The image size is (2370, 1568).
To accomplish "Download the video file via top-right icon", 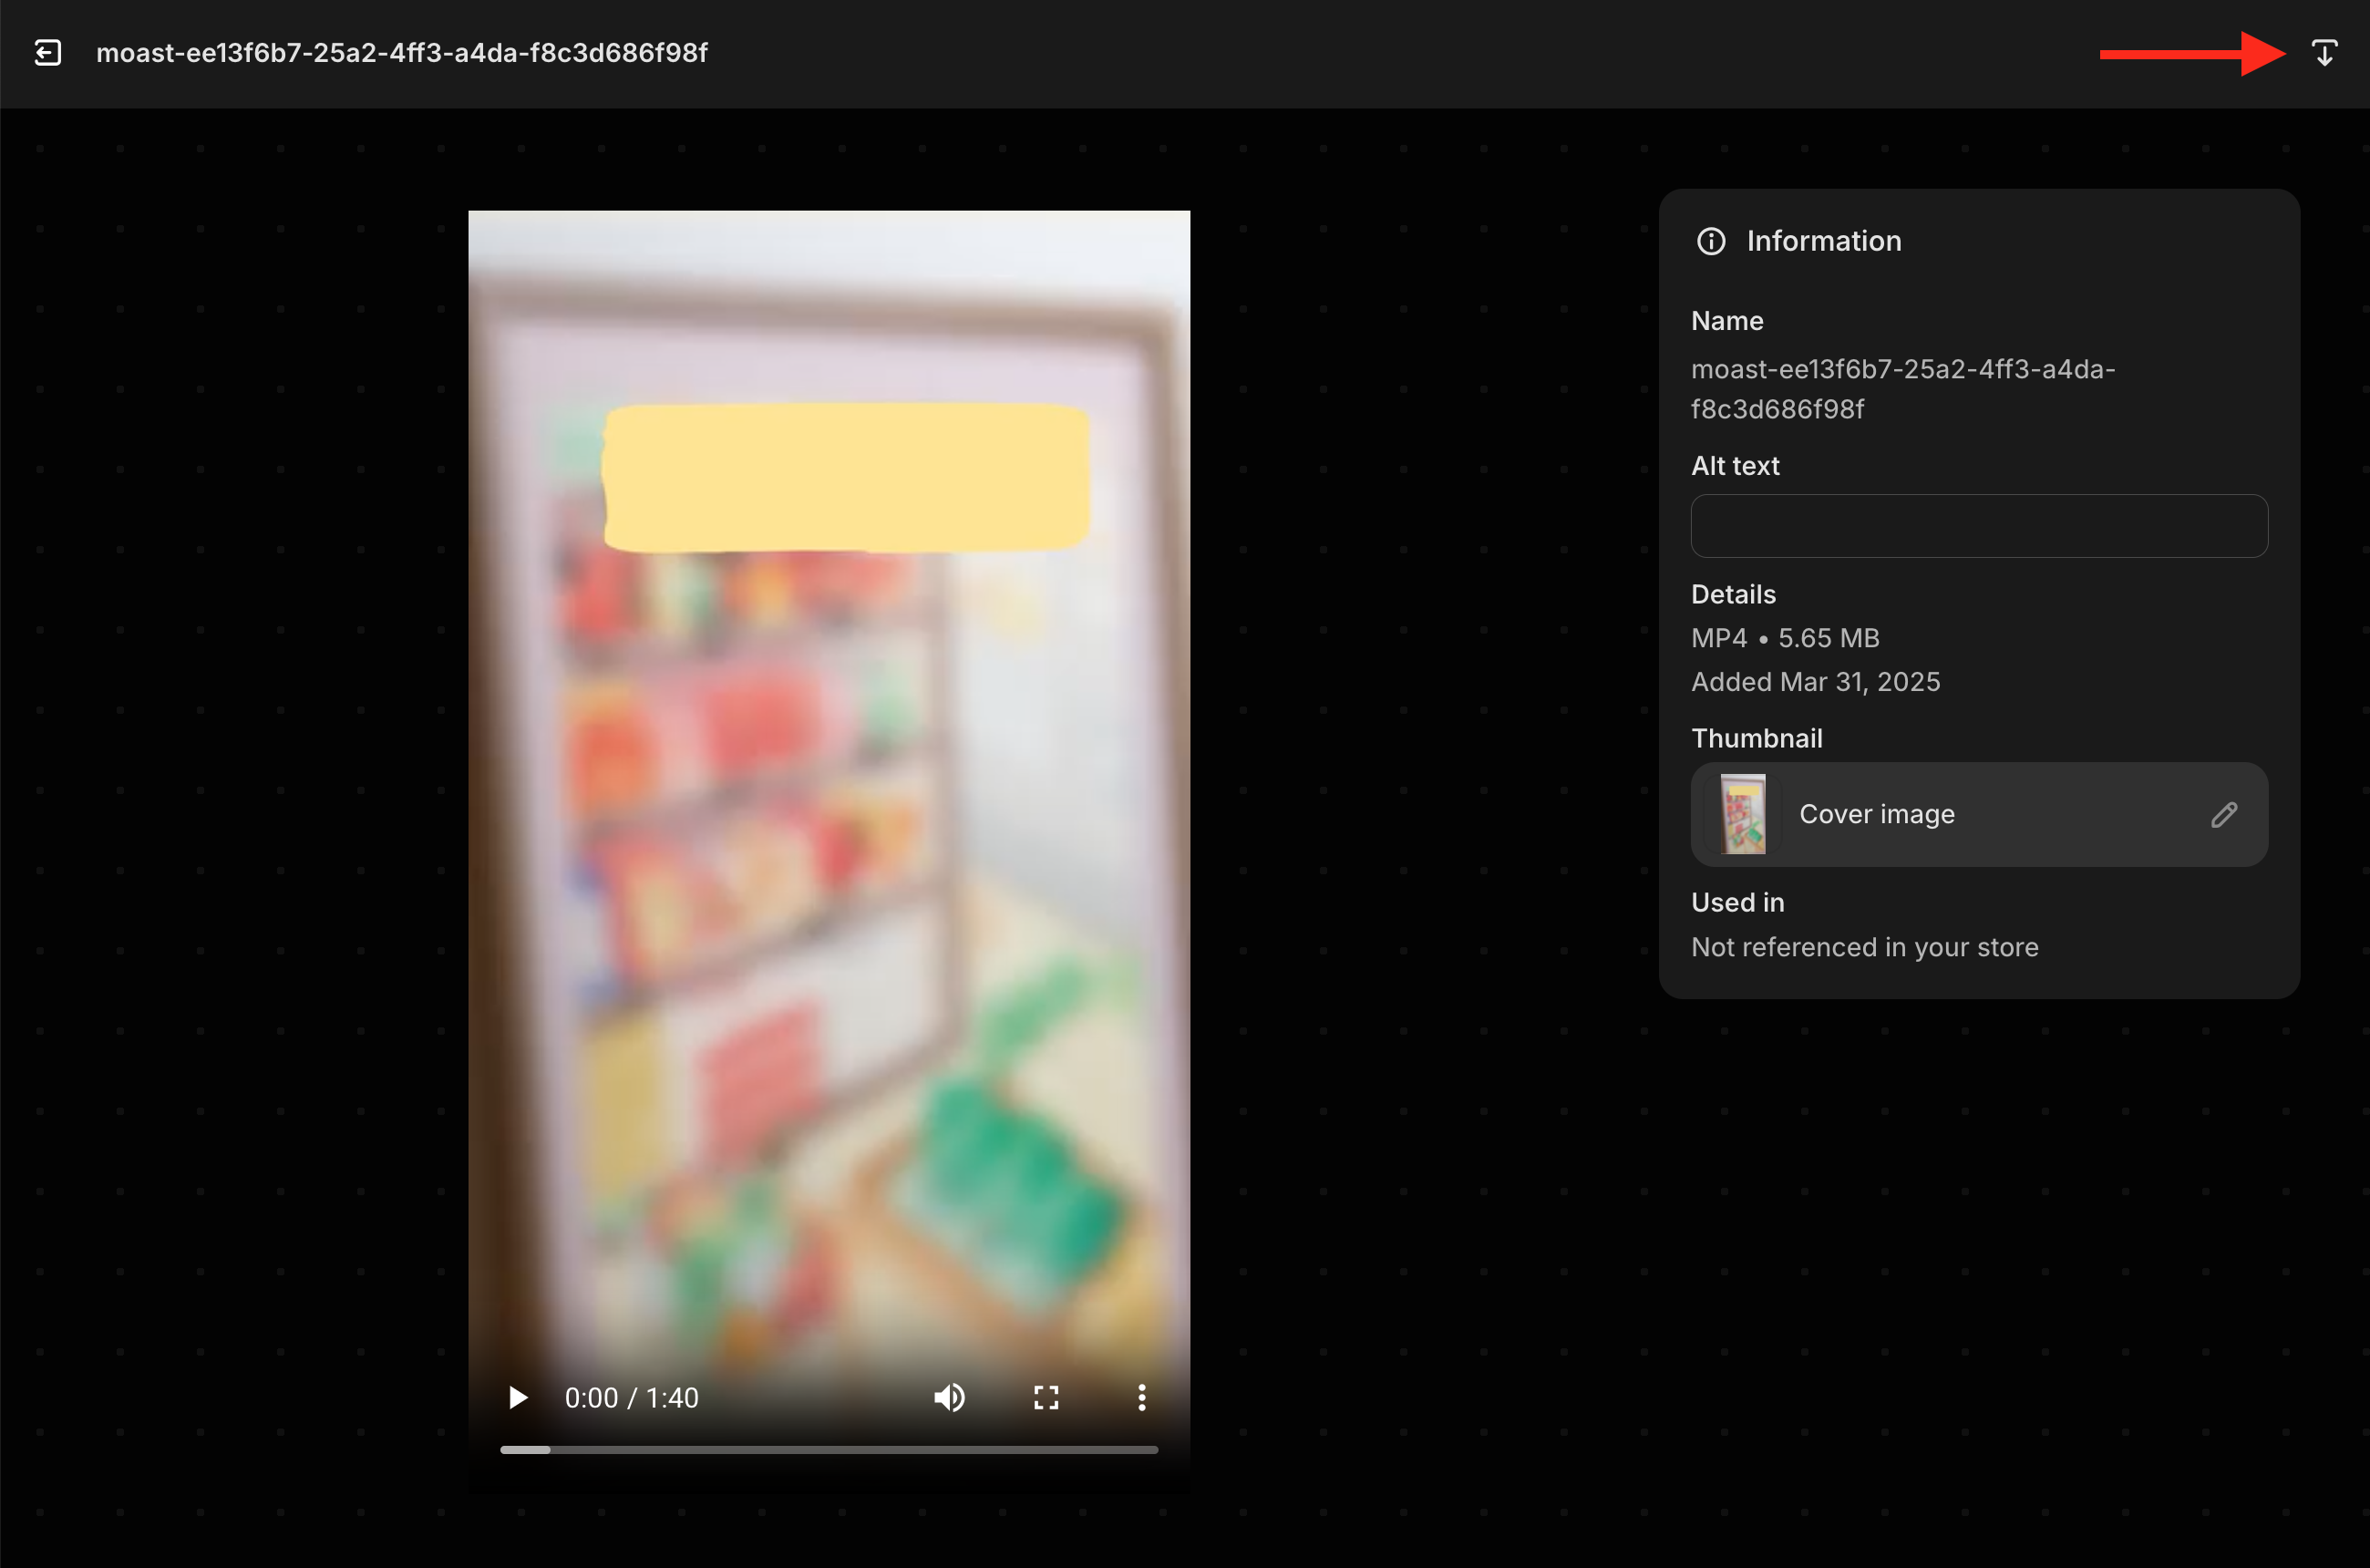I will pyautogui.click(x=2324, y=53).
